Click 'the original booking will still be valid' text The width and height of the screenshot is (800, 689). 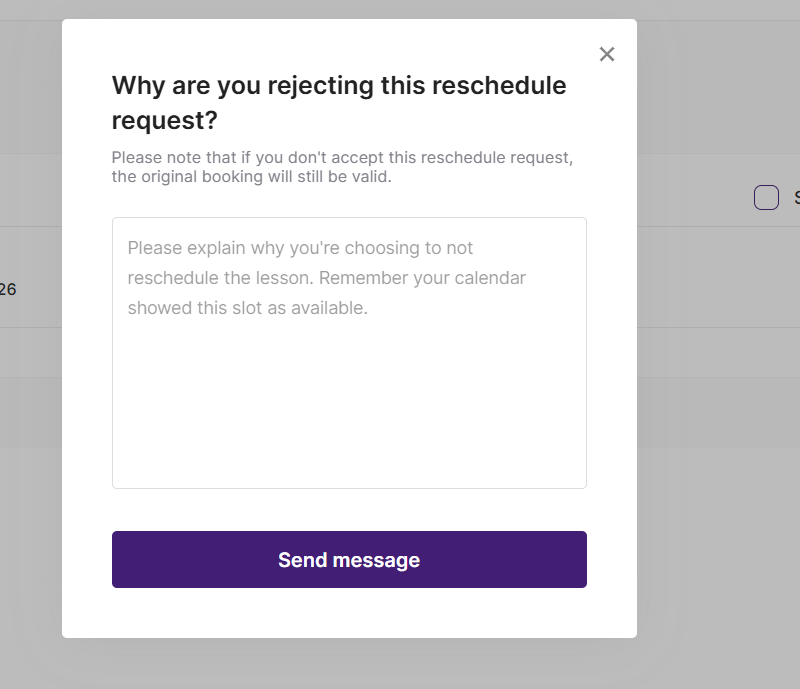pyautogui.click(x=251, y=178)
